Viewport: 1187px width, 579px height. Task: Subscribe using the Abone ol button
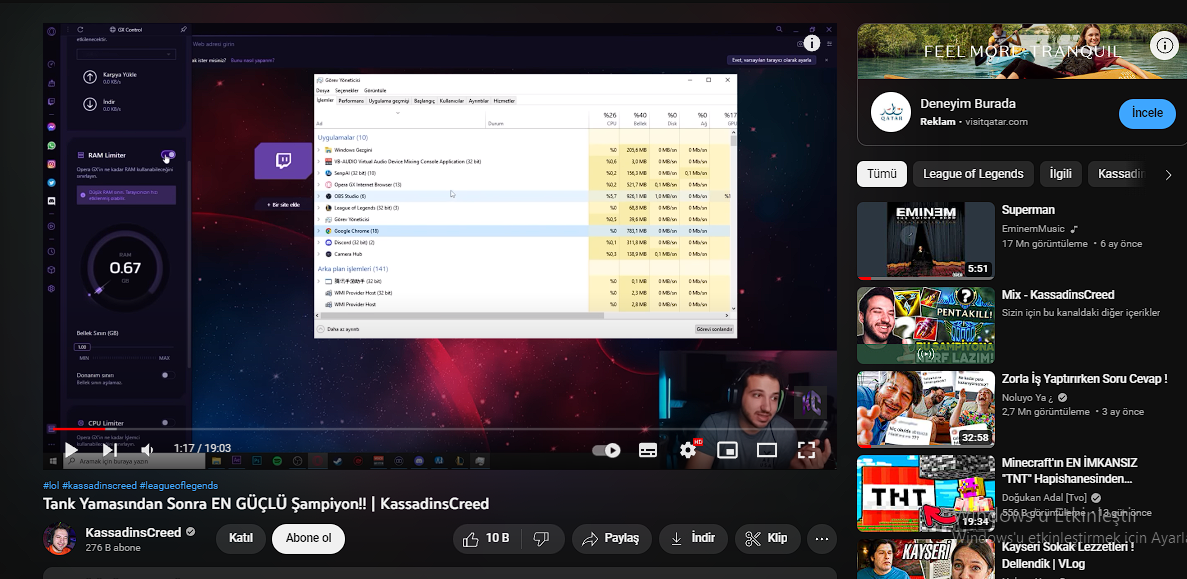pos(308,538)
